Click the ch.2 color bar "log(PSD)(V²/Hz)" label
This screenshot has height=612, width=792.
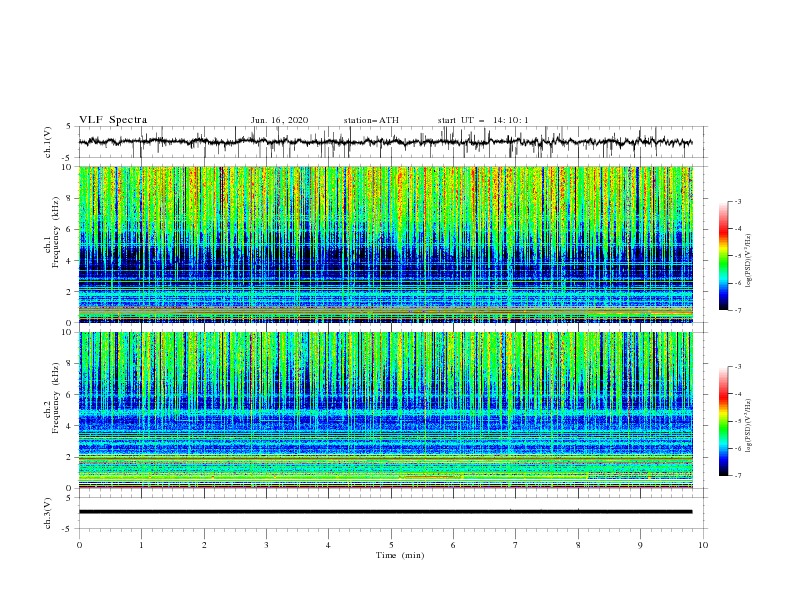pos(748,426)
